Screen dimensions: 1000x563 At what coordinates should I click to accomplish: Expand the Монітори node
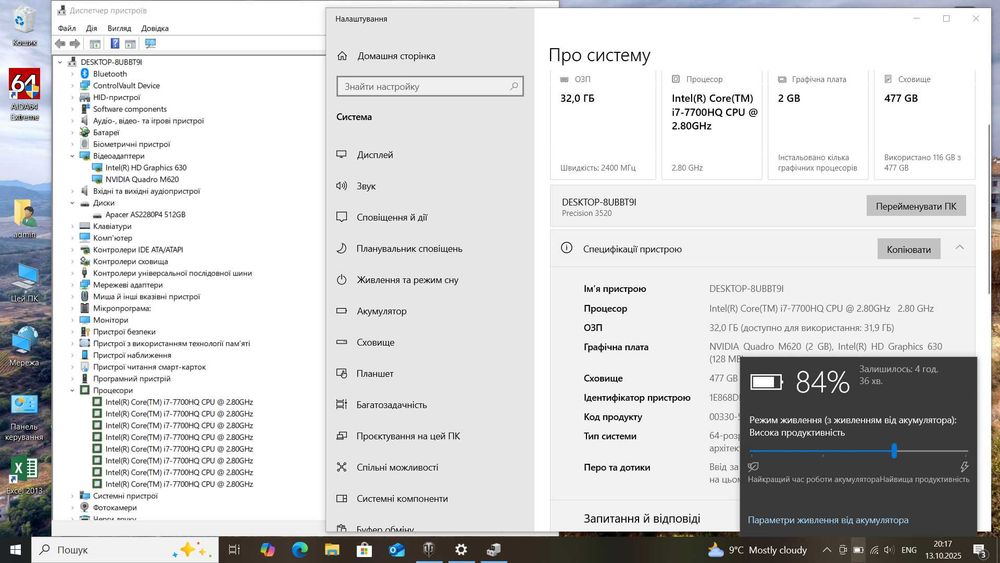click(72, 320)
